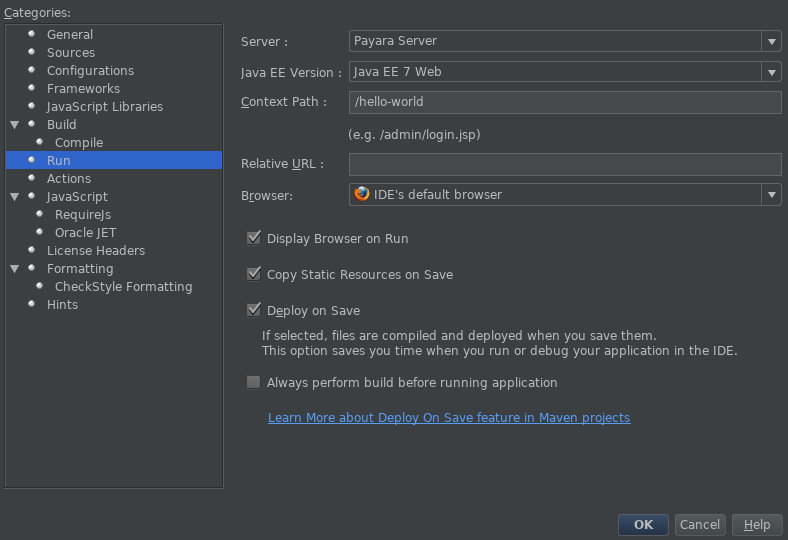This screenshot has width=788, height=540.
Task: Click the Relative URL text field
Action: point(564,164)
